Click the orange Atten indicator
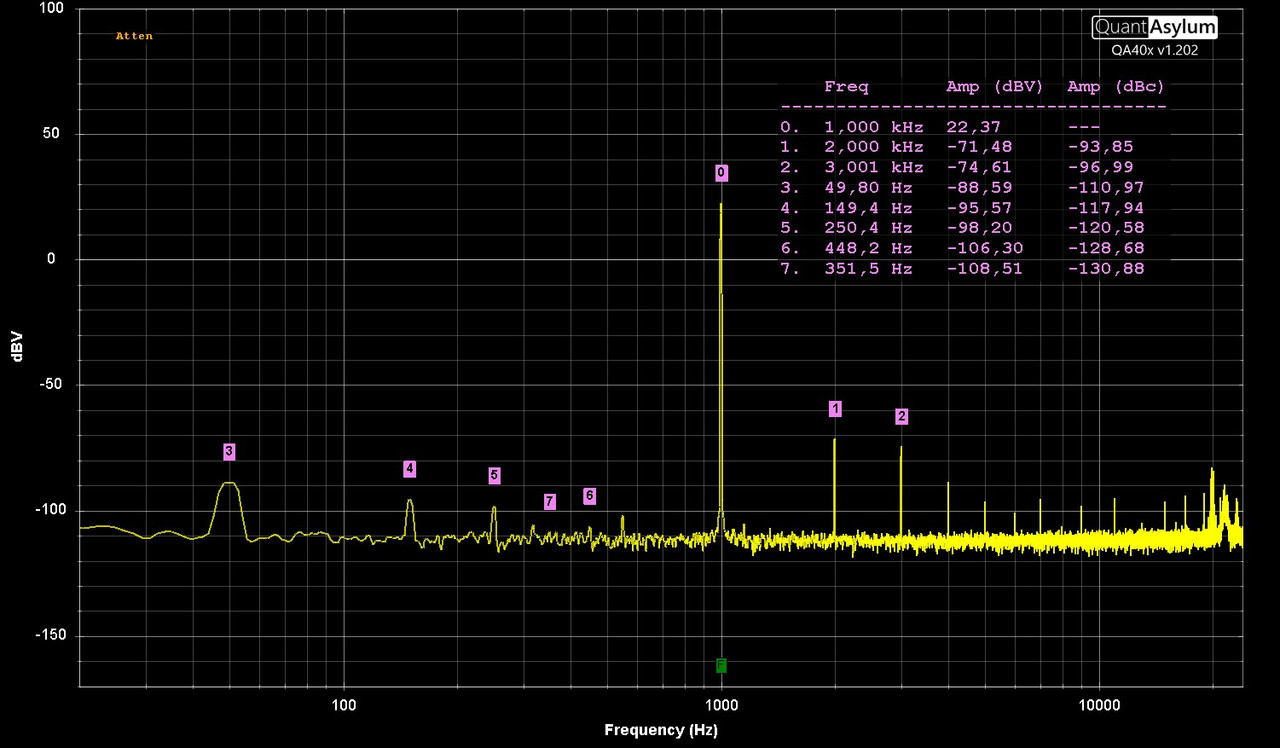Screen dimensions: 1280x748 click(x=134, y=36)
